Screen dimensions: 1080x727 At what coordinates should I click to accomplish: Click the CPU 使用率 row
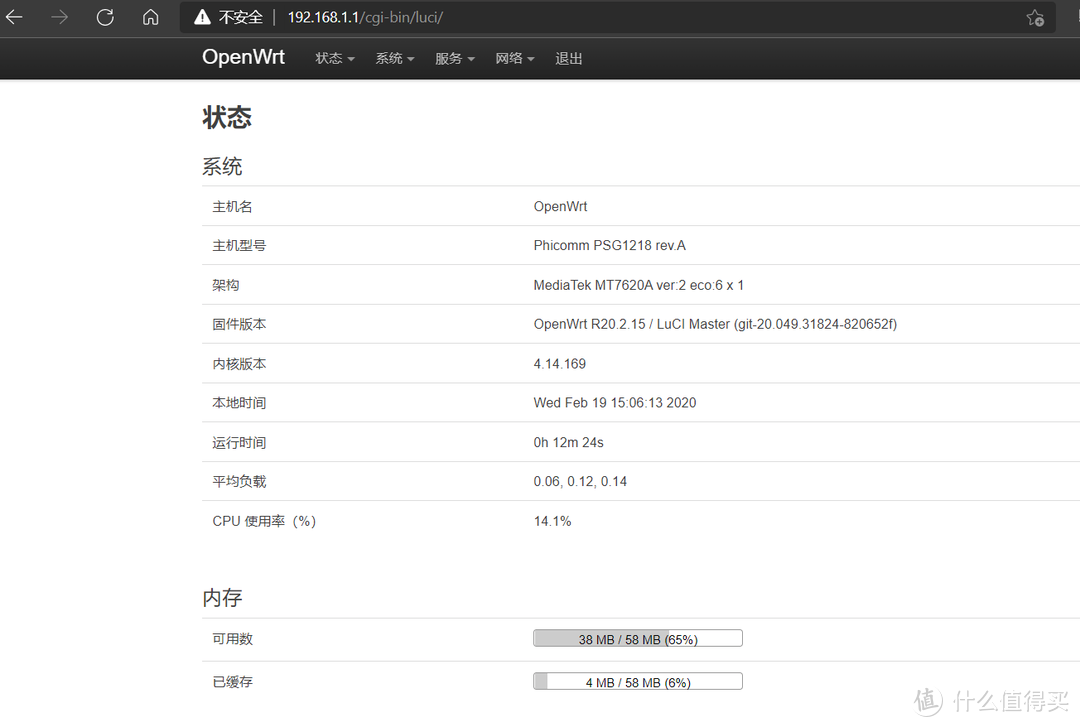[264, 520]
